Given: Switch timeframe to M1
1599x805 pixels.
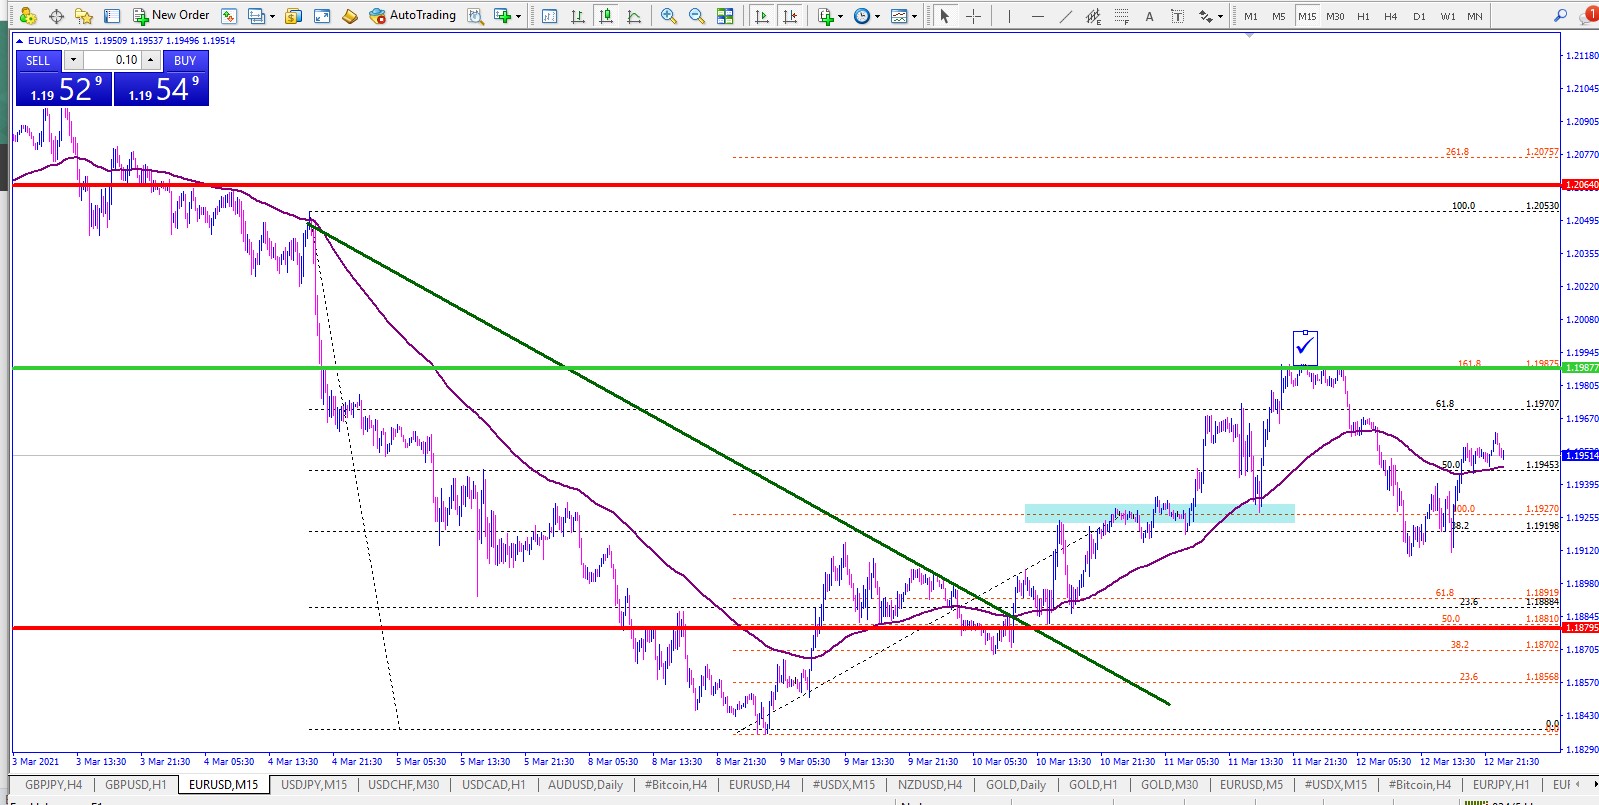Looking at the screenshot, I should (1251, 16).
